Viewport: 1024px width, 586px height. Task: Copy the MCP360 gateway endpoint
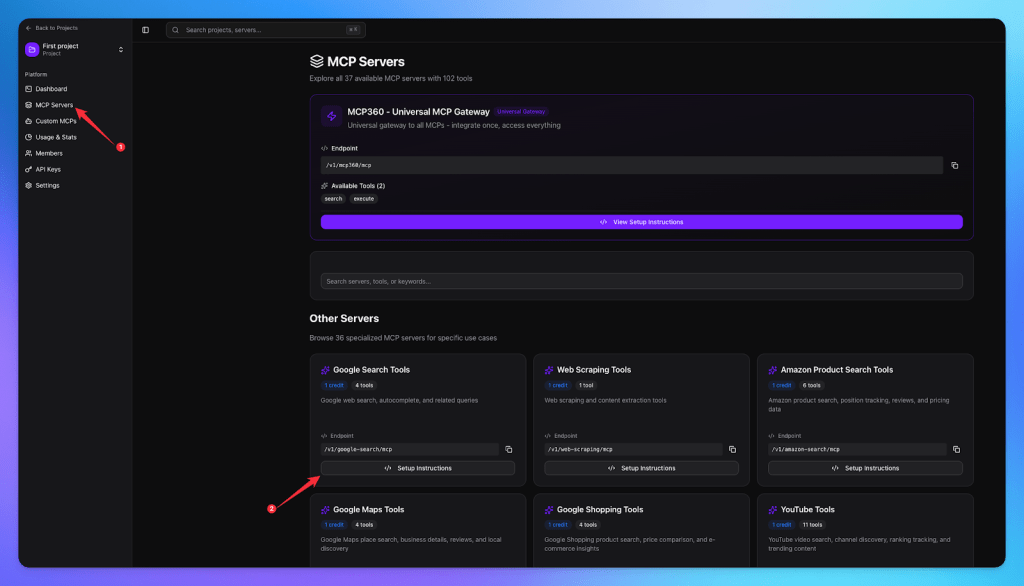pyautogui.click(x=955, y=165)
